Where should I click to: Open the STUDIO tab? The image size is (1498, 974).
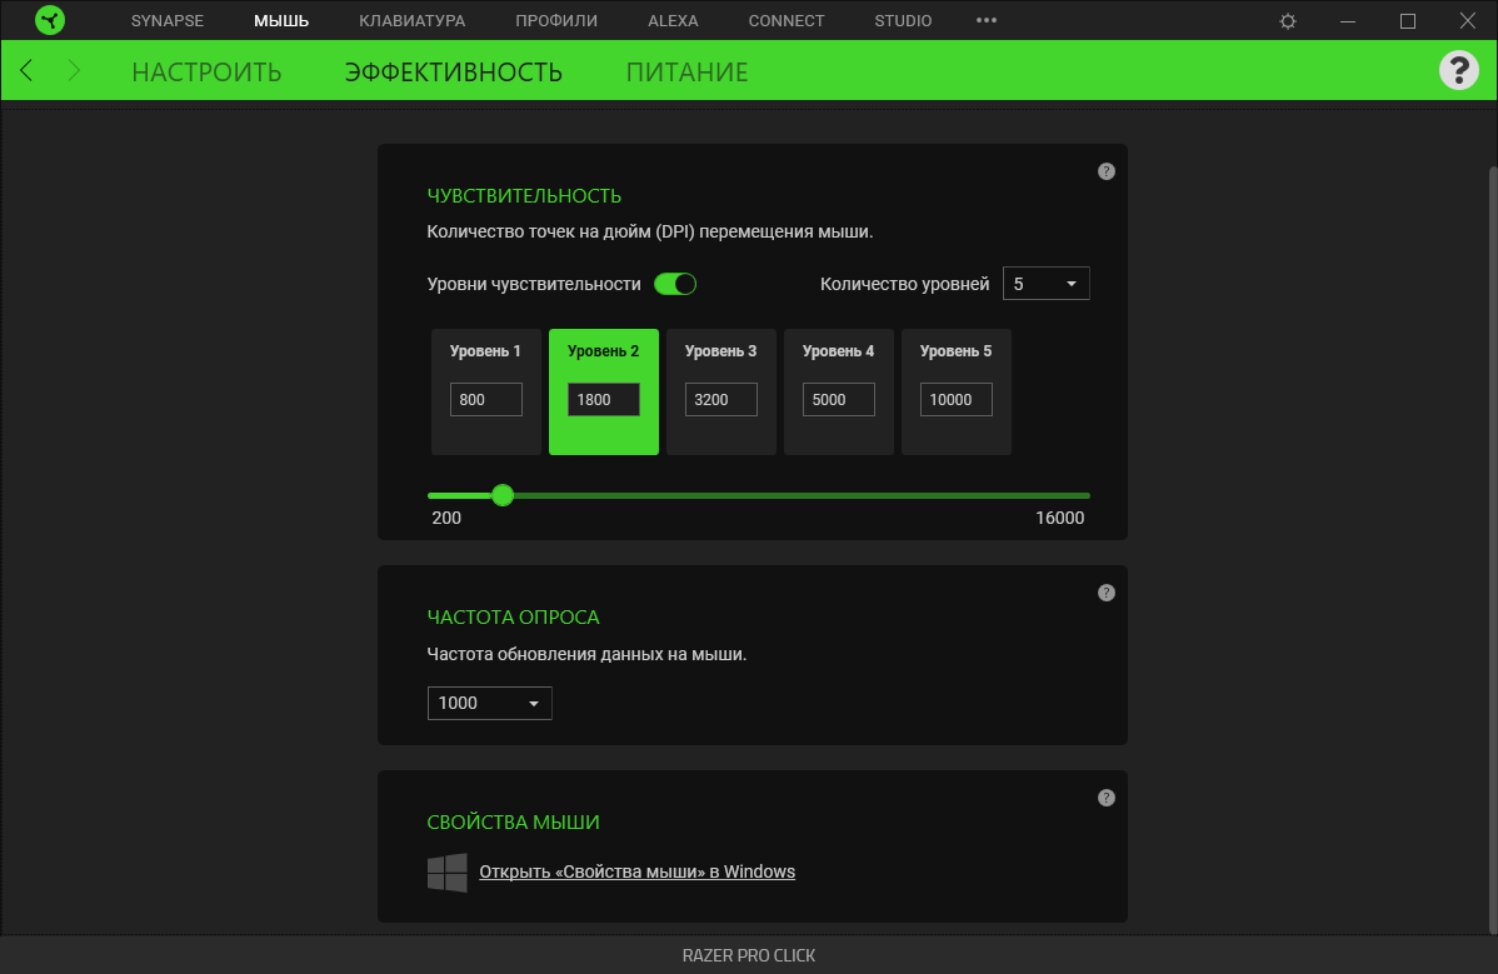point(903,20)
